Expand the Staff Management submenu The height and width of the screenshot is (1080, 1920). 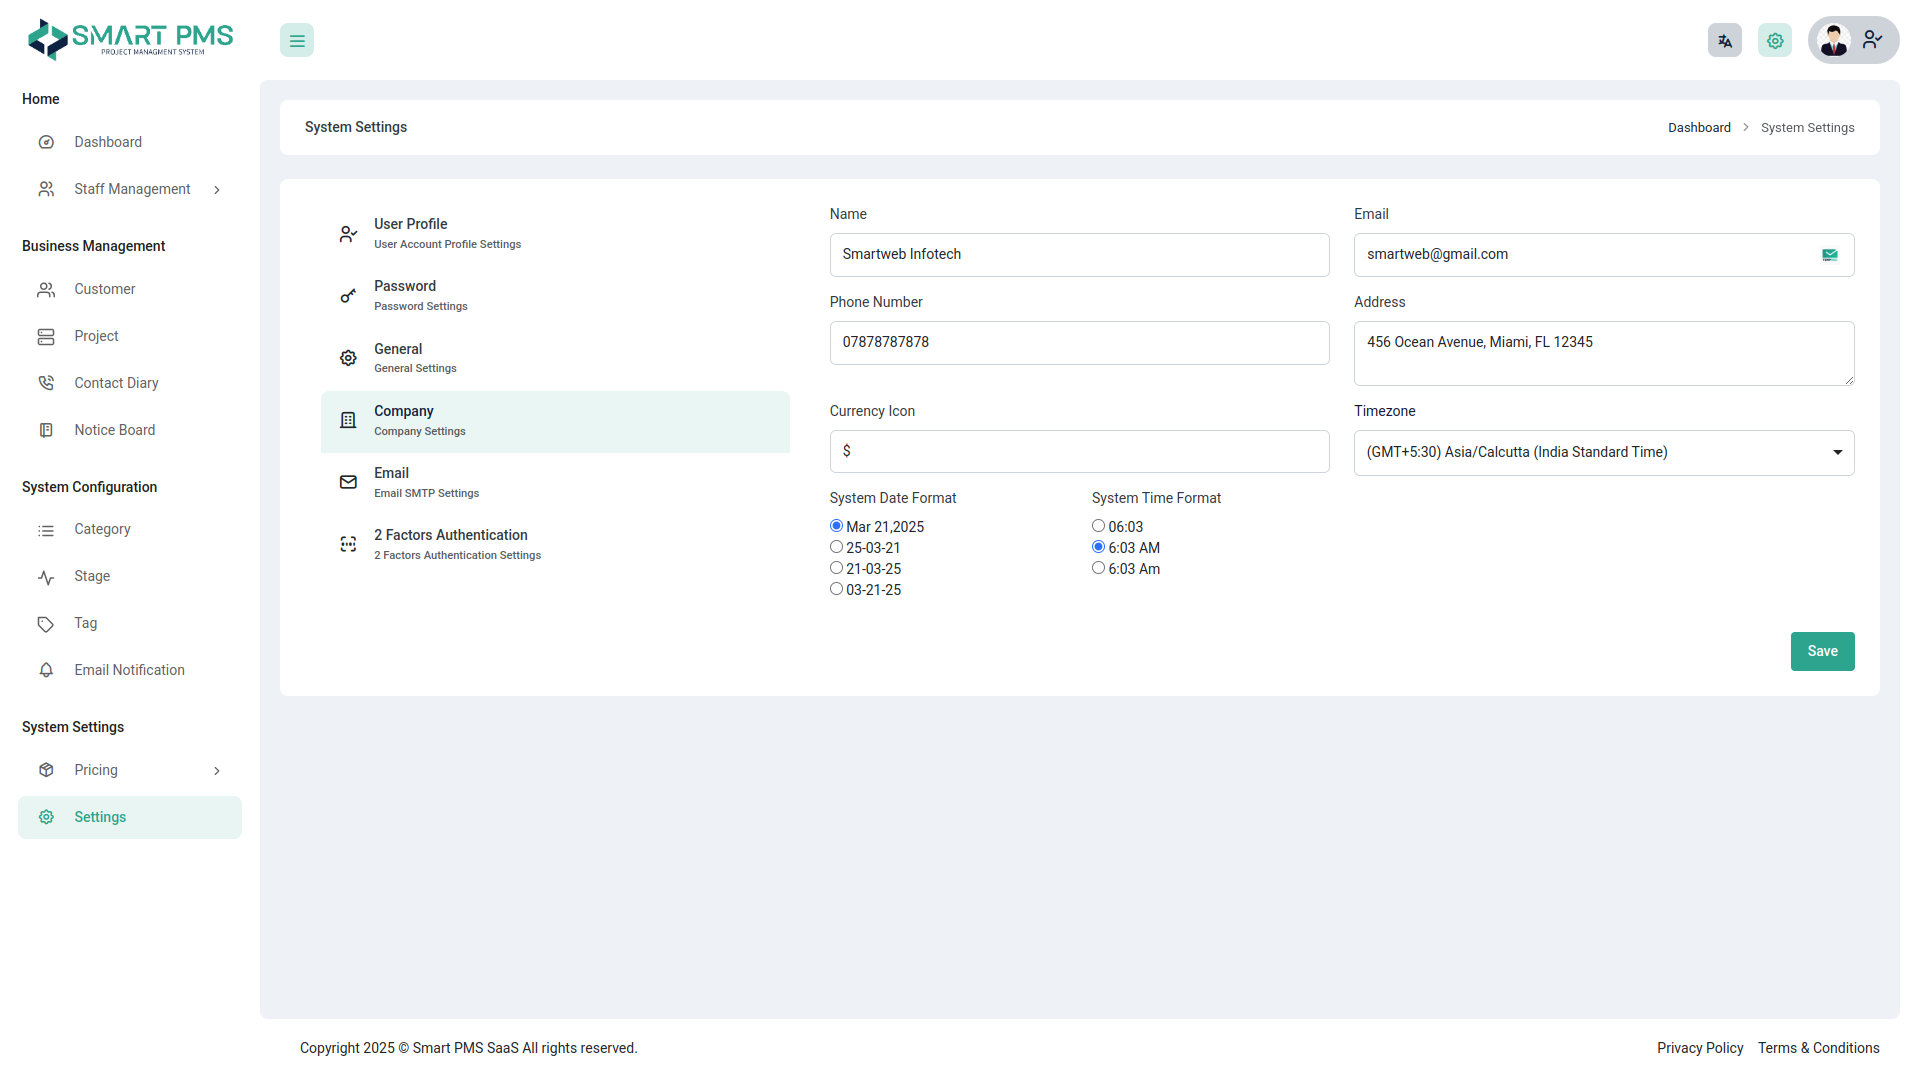coord(217,190)
